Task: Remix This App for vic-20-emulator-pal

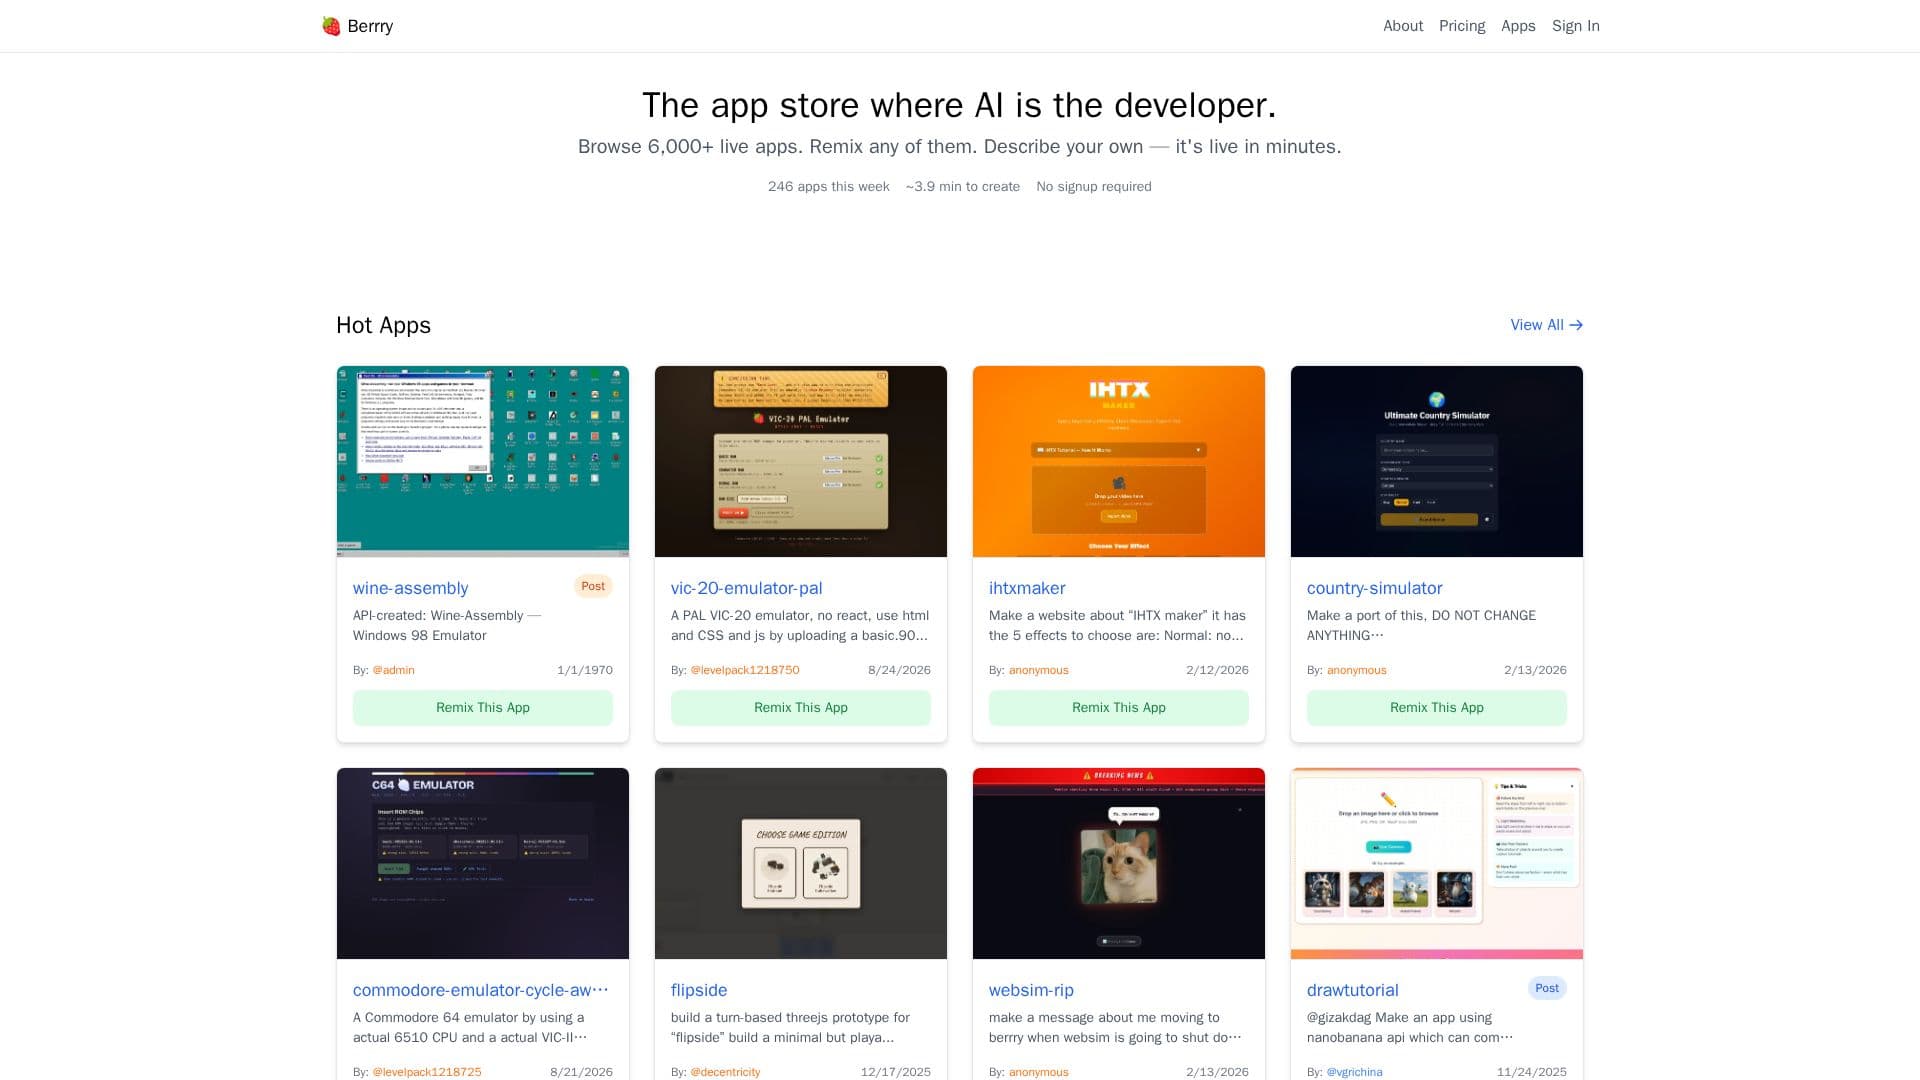Action: [801, 707]
